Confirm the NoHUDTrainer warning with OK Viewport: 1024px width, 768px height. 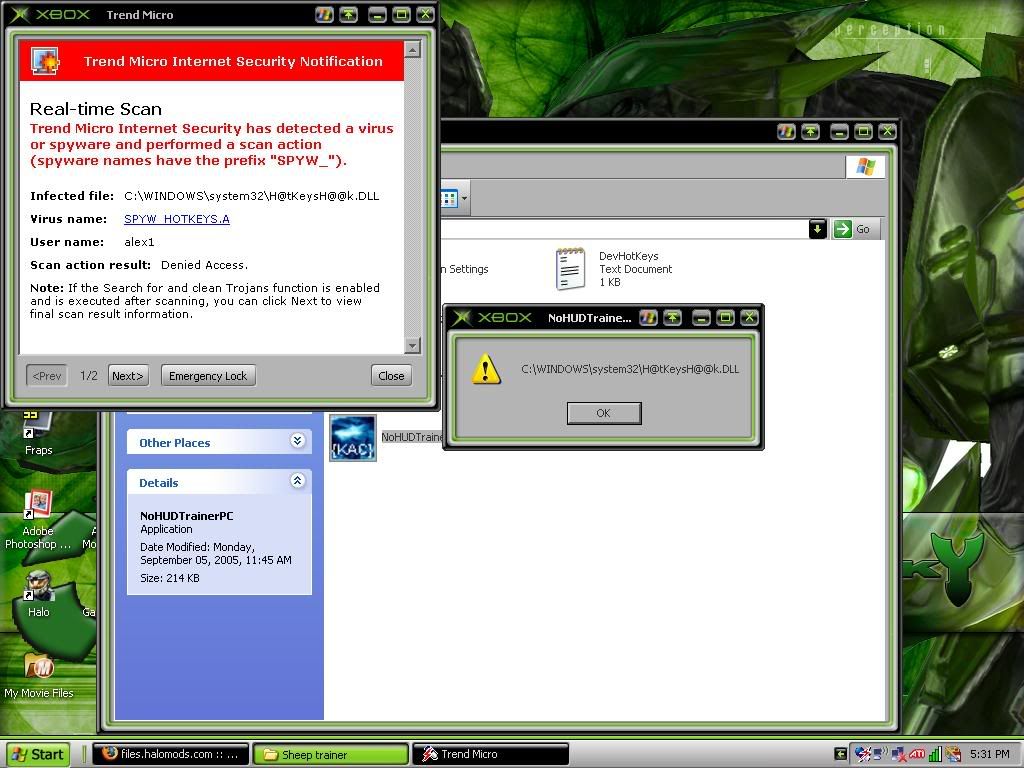pos(604,413)
